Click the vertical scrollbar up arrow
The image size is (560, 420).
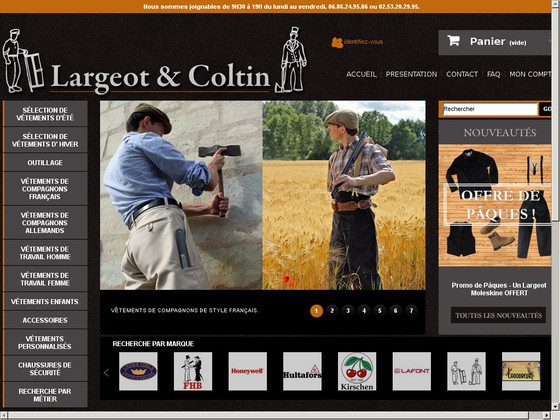(x=556, y=4)
